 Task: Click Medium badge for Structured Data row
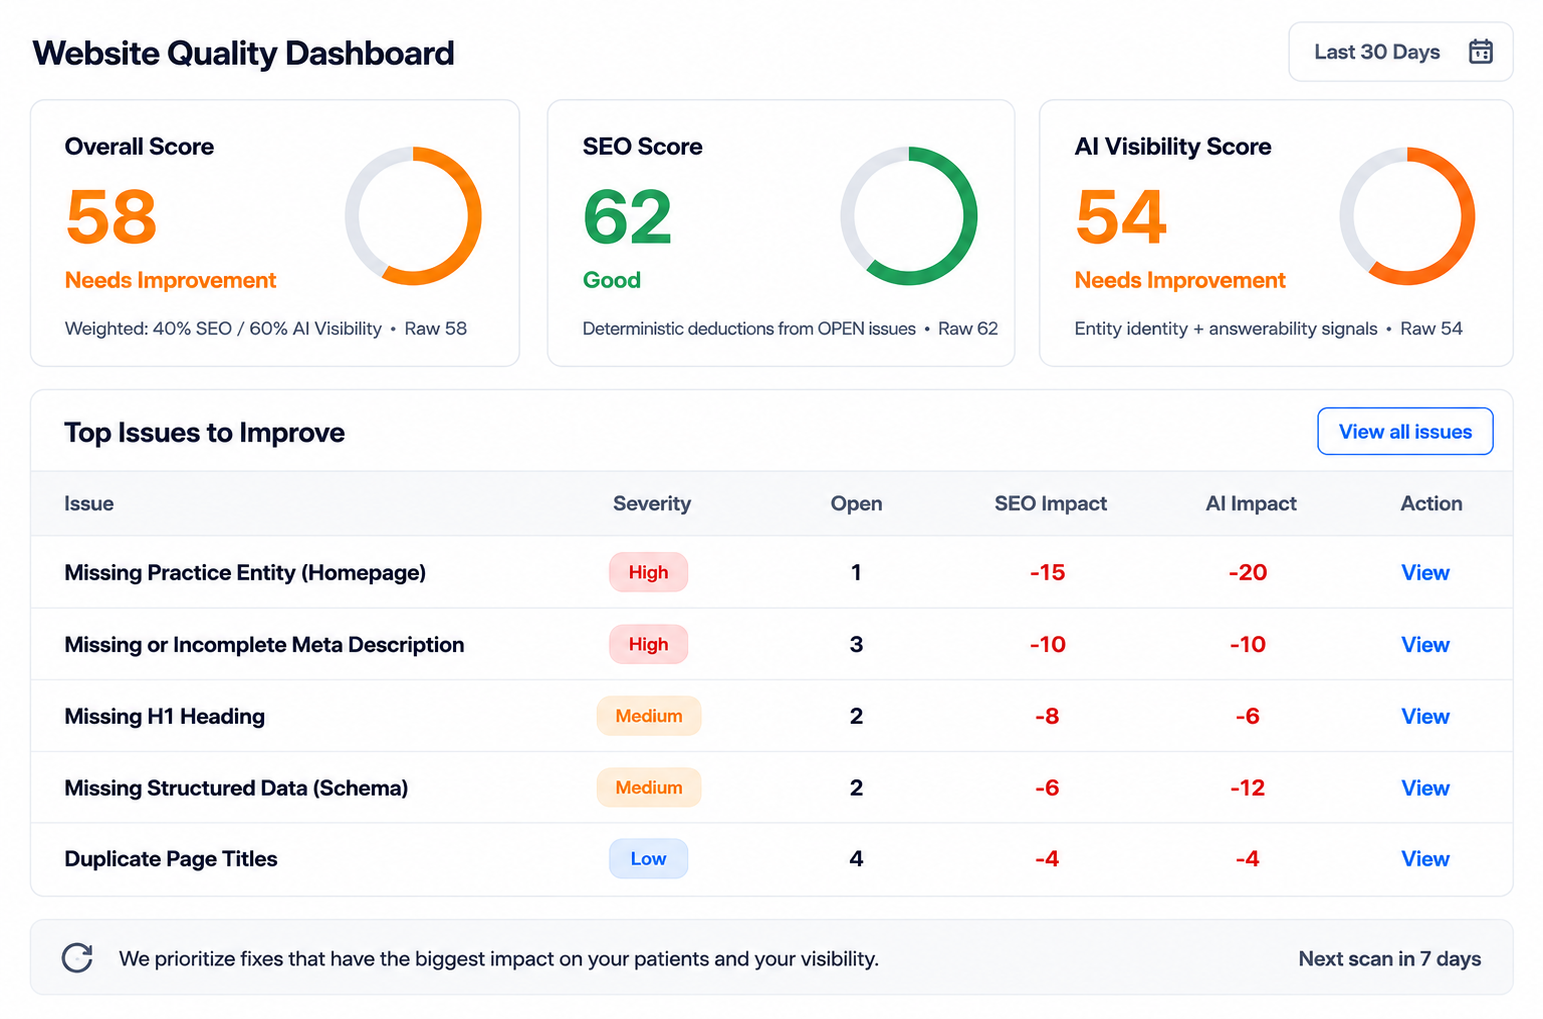click(x=649, y=788)
